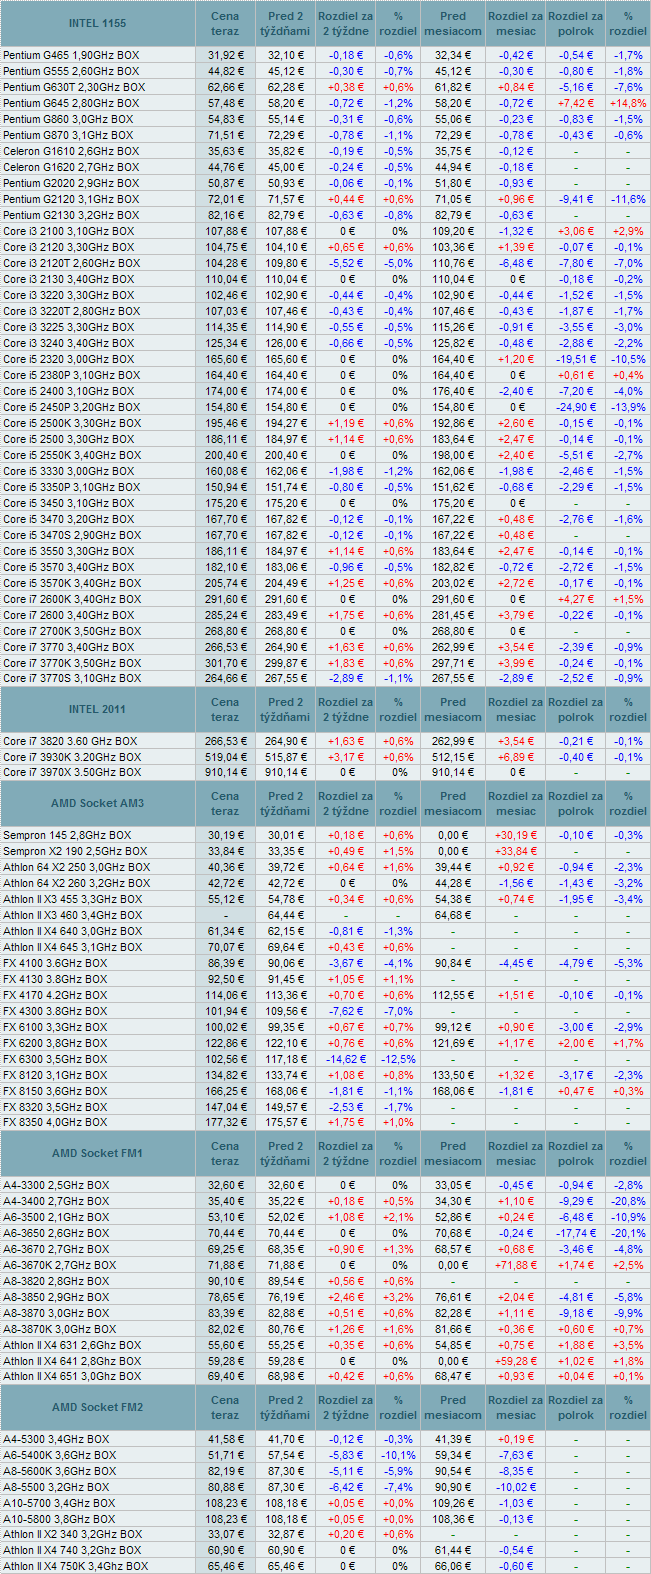Select "Core i7 3970X 3.50GHz BOX" row name
This screenshot has height=1574, width=651.
[x=72, y=773]
